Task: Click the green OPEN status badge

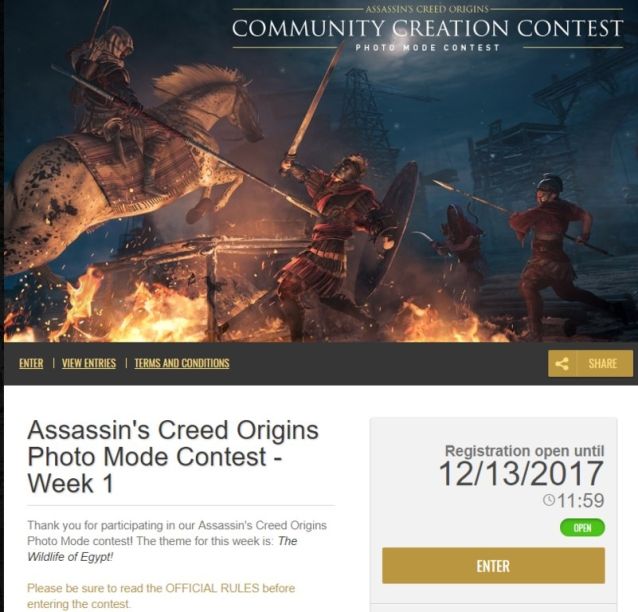Action: point(582,528)
